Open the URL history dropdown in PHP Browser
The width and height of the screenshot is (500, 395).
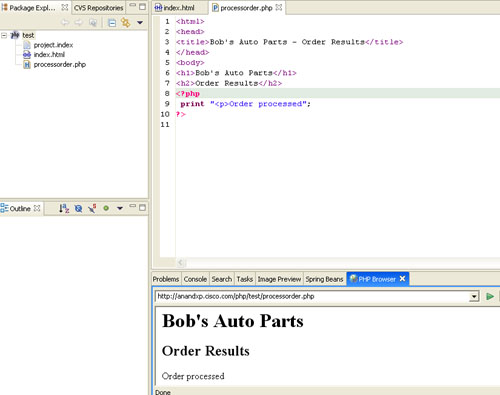coord(474,296)
